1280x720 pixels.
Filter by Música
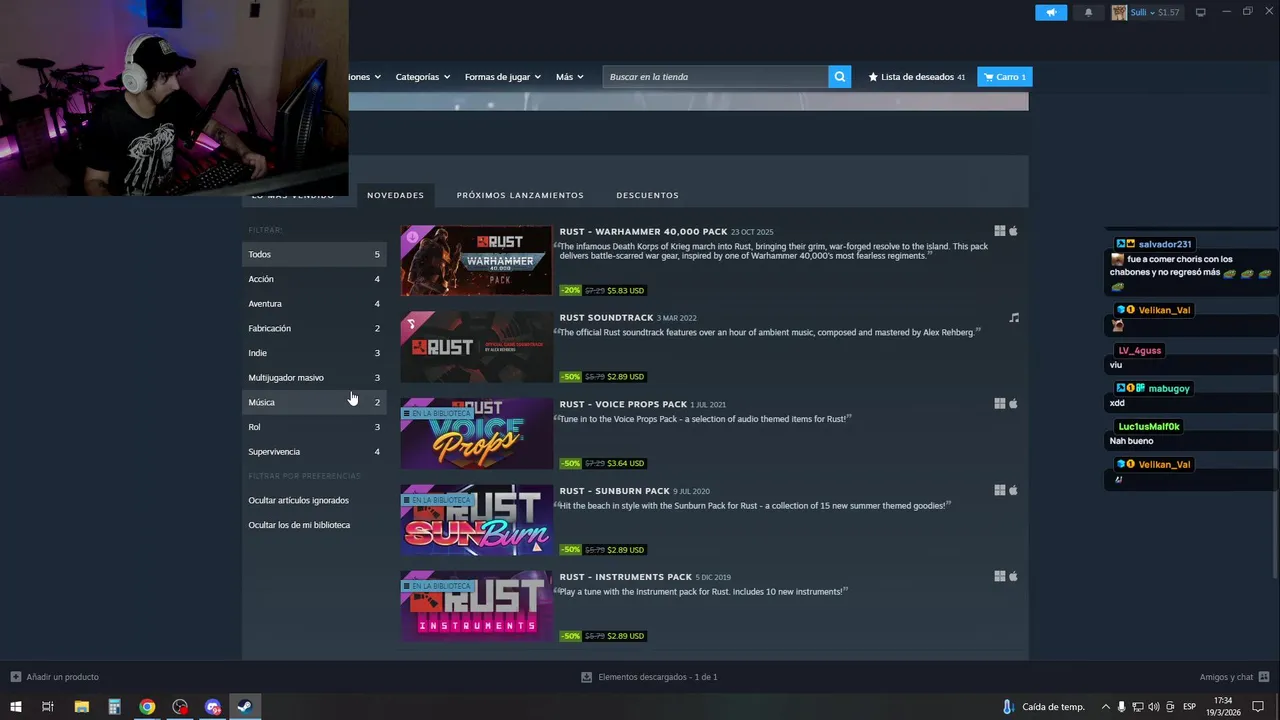tap(314, 402)
